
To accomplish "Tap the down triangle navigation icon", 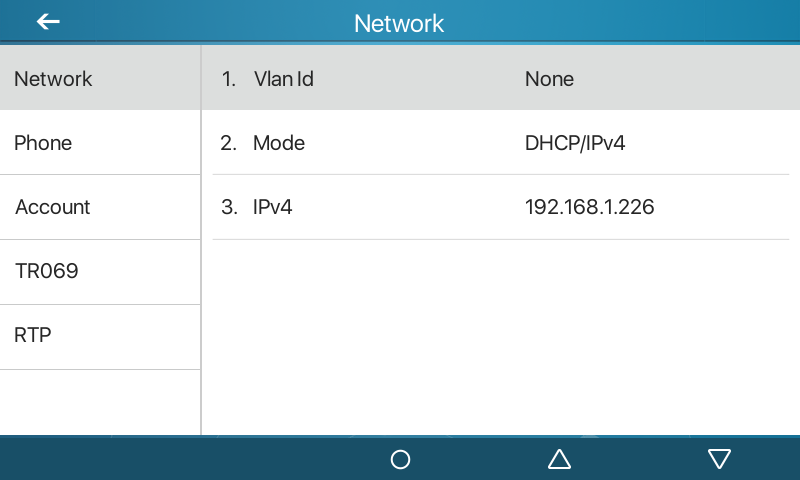I will click(x=719, y=459).
